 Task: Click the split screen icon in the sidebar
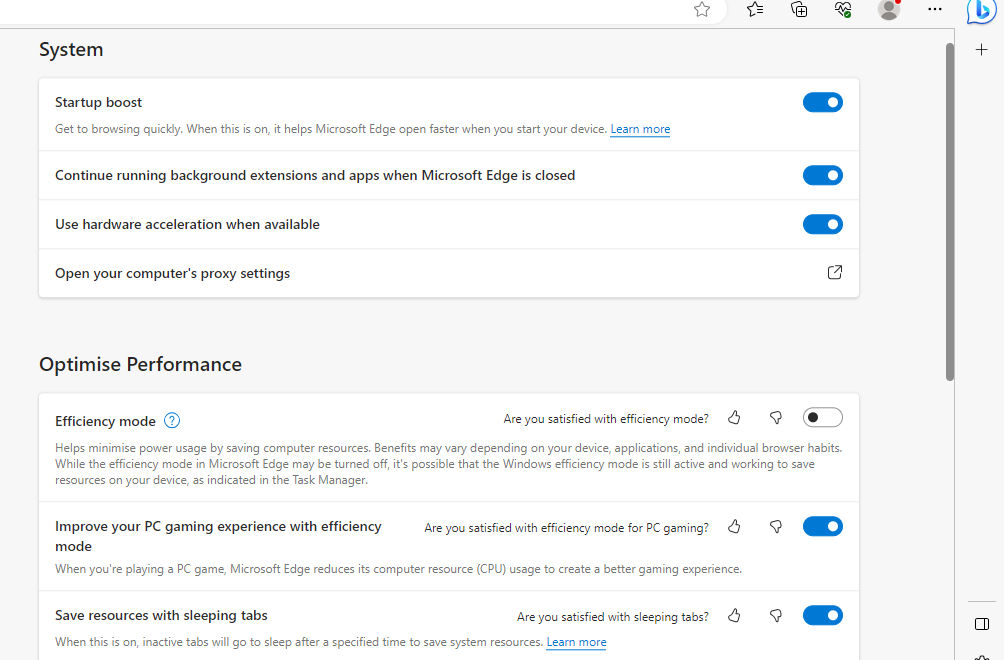coord(981,623)
